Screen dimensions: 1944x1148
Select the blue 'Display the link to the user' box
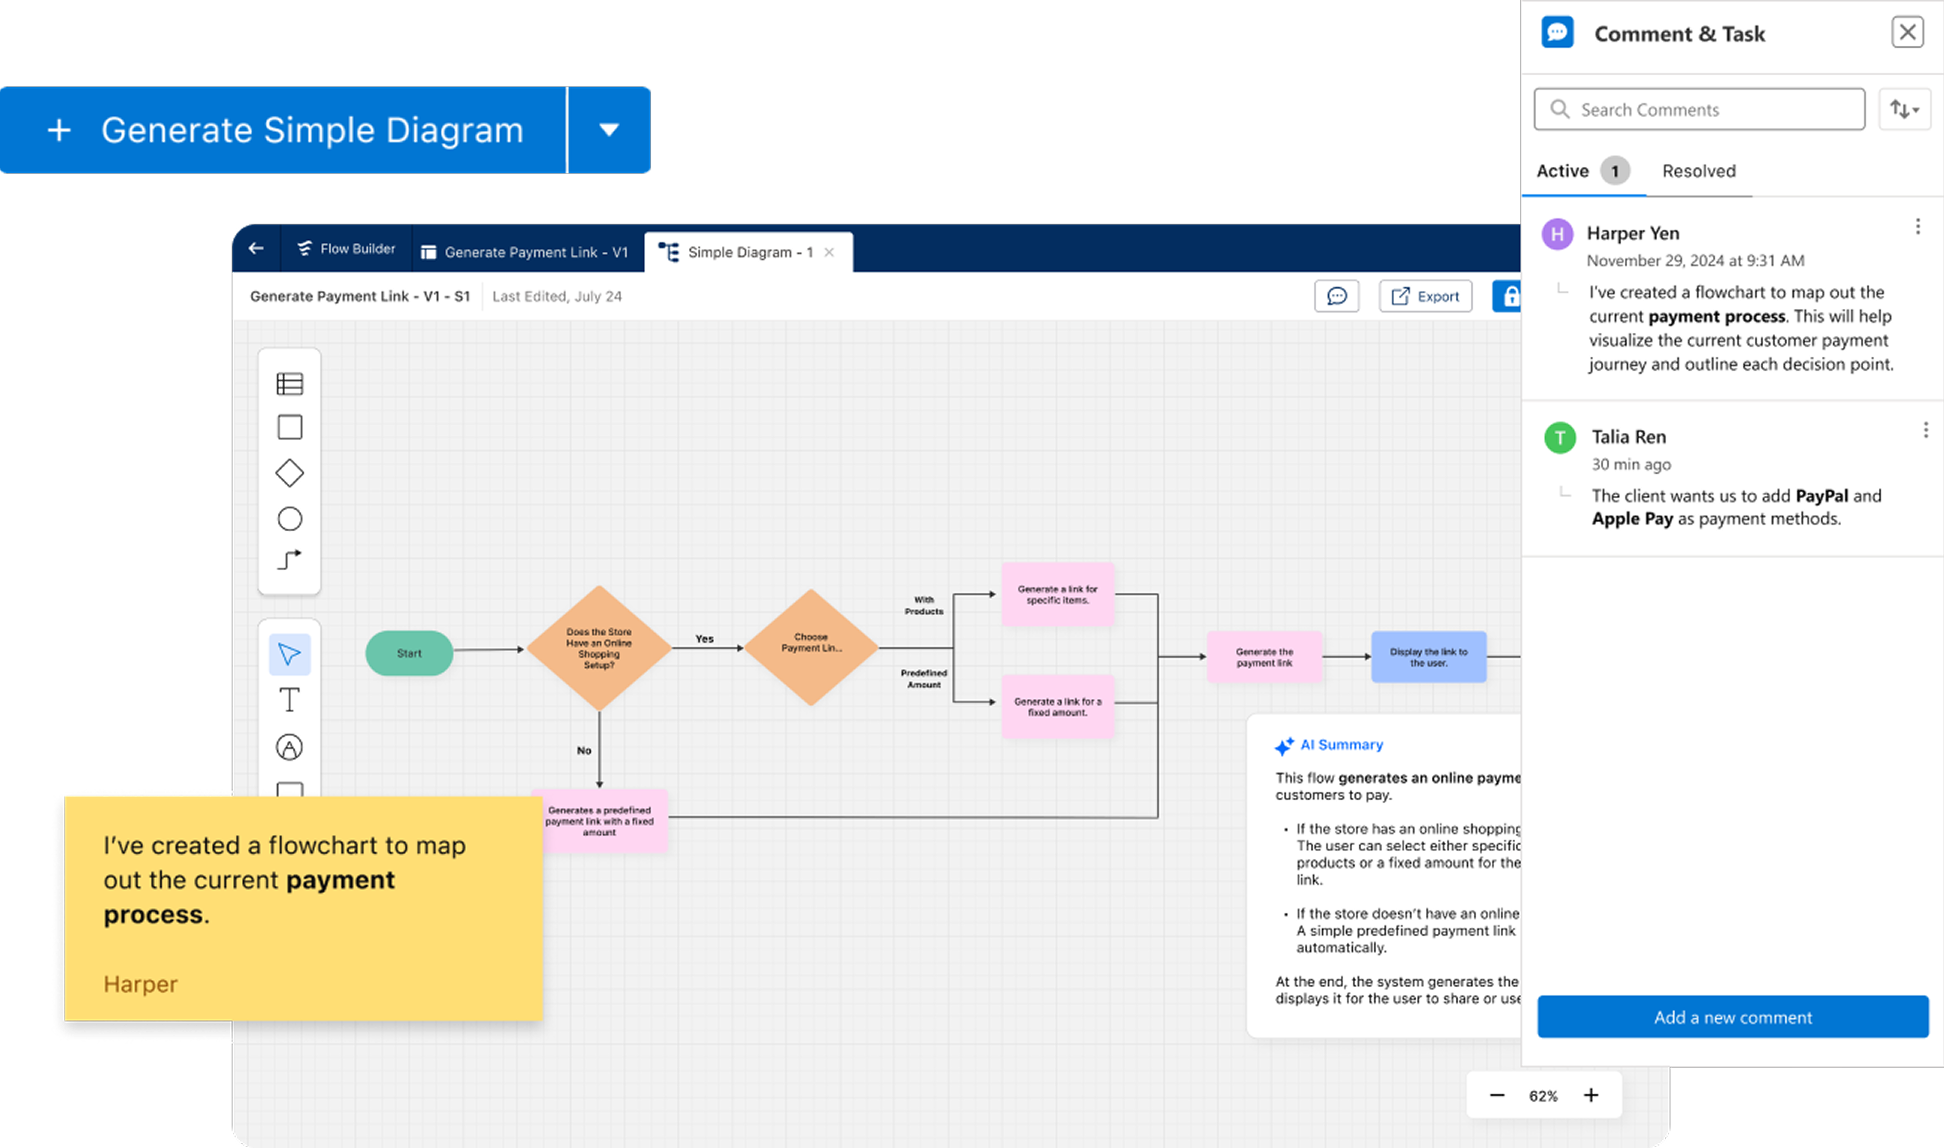1429,657
